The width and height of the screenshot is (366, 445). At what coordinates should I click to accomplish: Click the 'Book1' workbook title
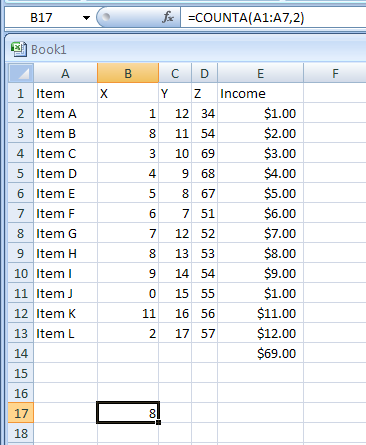[49, 50]
